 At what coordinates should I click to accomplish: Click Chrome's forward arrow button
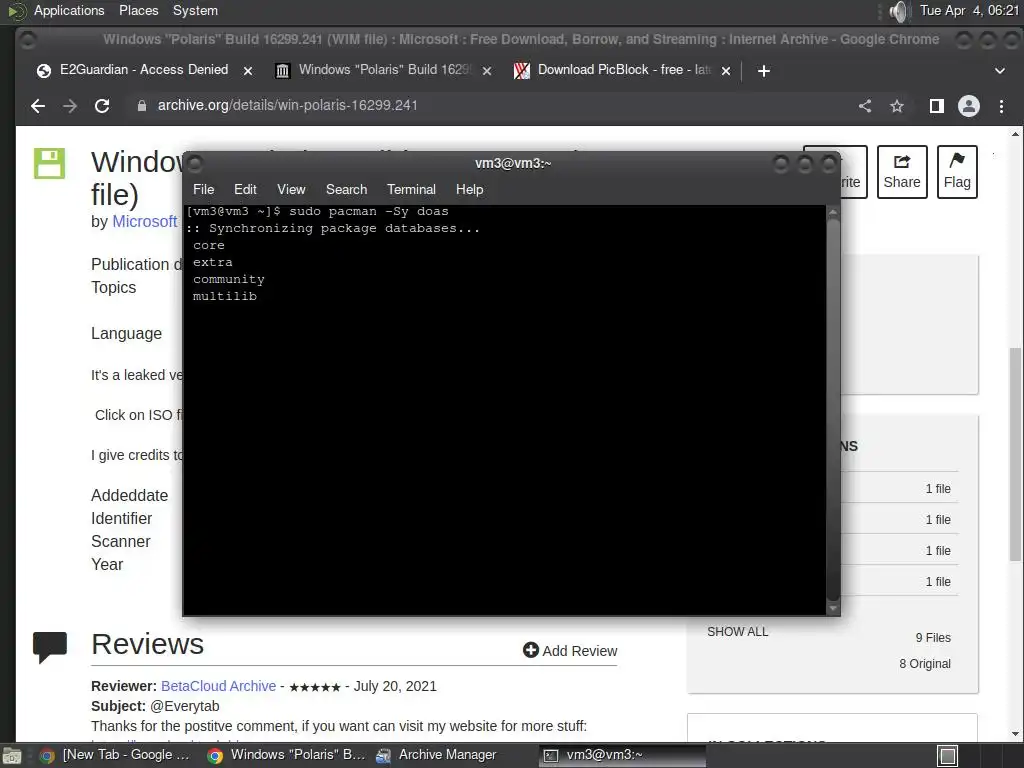pos(70,106)
